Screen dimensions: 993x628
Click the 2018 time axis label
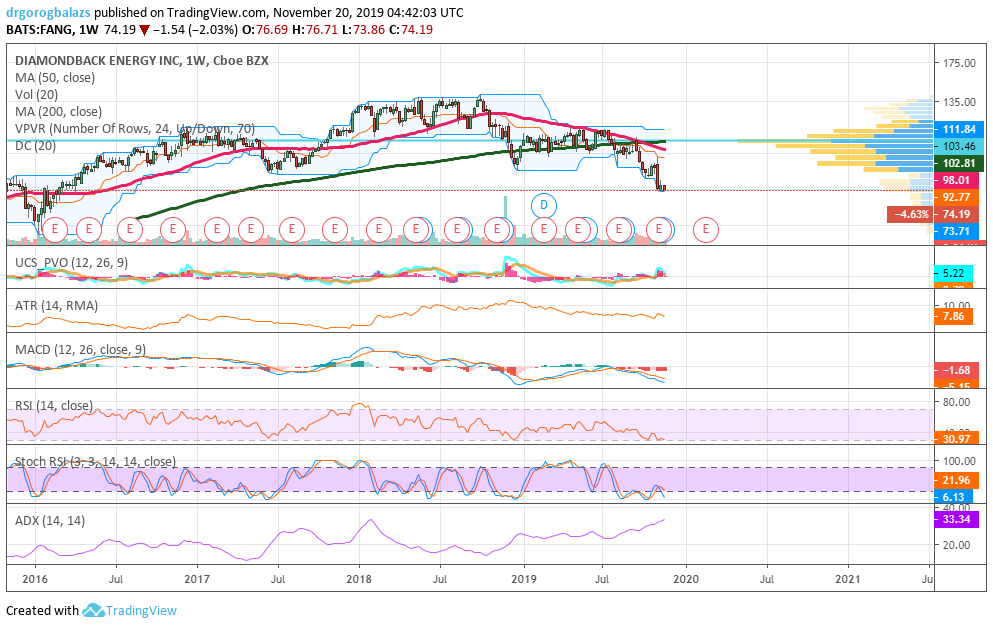point(359,579)
